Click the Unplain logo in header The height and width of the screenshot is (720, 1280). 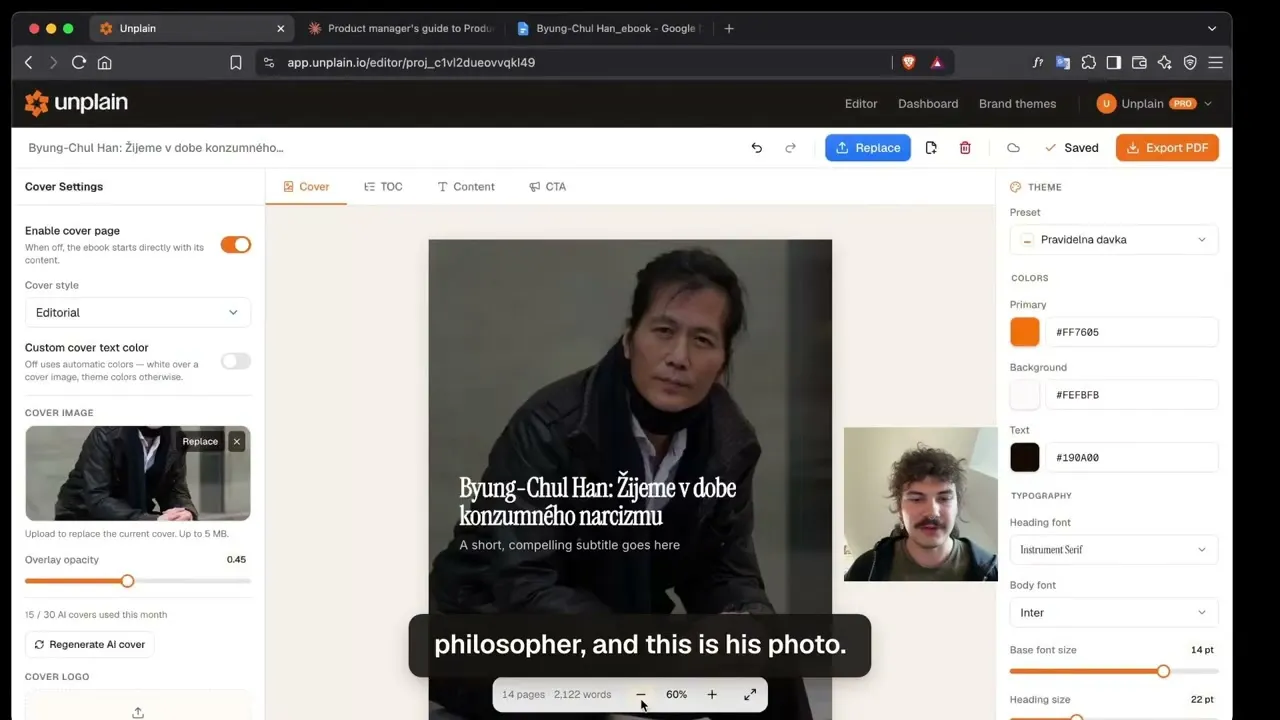(x=76, y=103)
